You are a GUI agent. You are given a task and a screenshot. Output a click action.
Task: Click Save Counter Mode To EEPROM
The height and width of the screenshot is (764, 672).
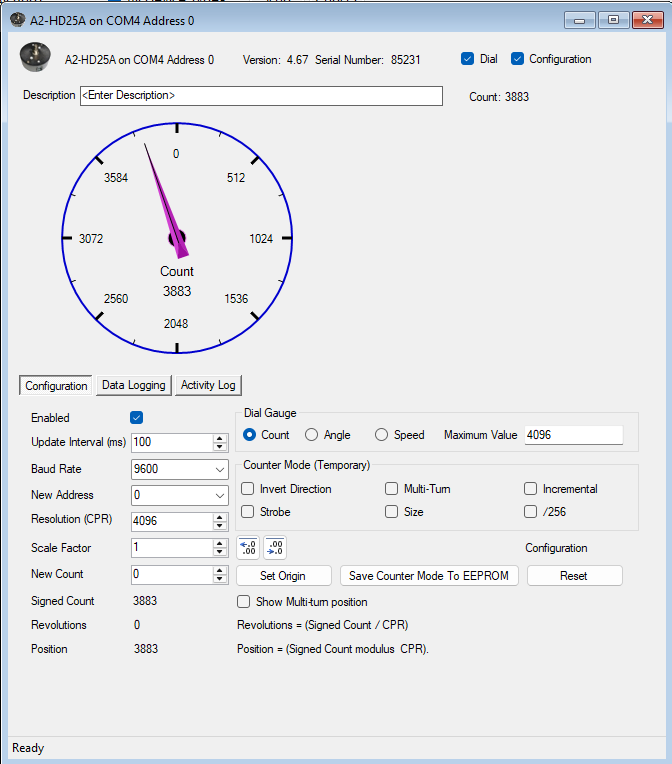pos(429,576)
